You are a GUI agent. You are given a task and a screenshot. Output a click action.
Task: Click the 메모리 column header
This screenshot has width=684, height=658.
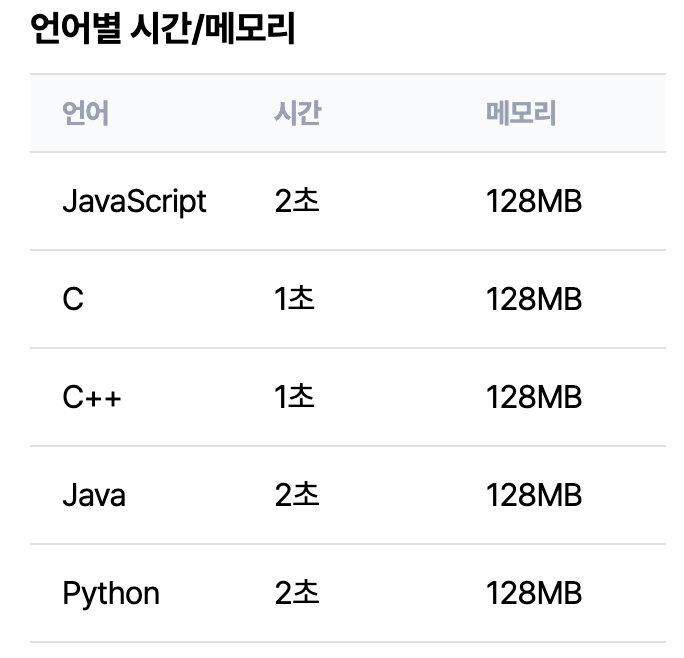pyautogui.click(x=521, y=113)
